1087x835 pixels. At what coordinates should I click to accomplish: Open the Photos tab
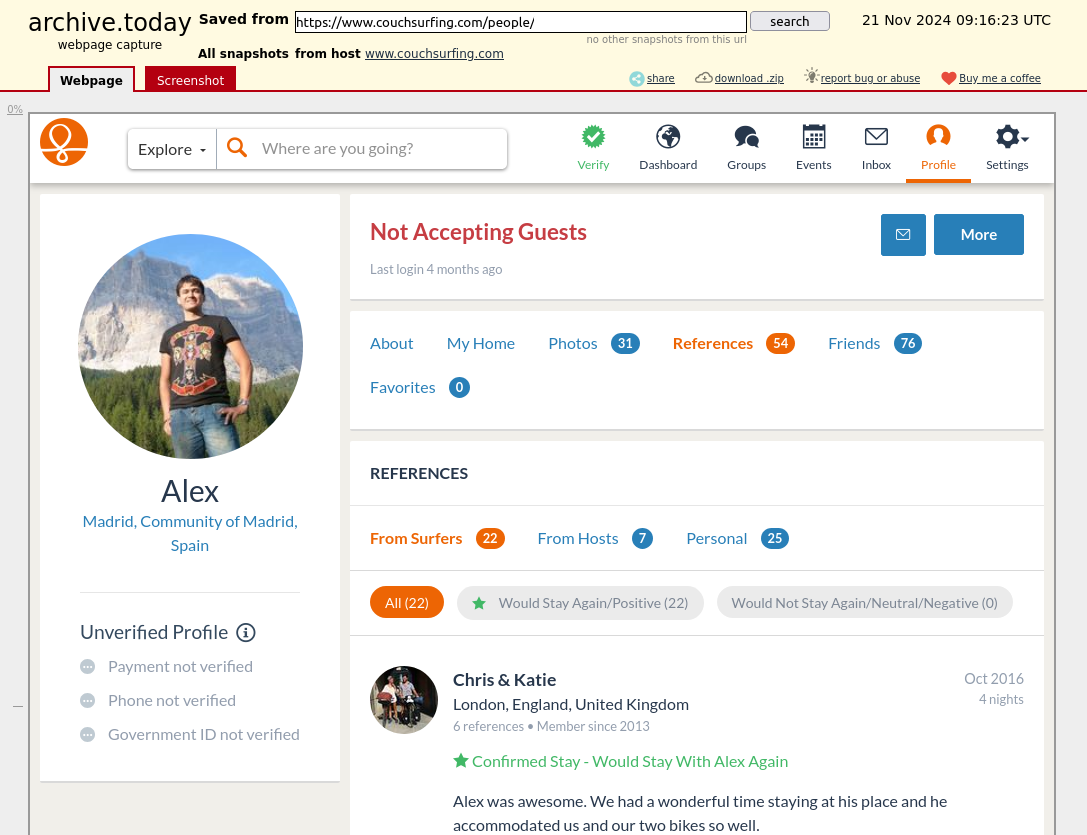click(x=594, y=343)
